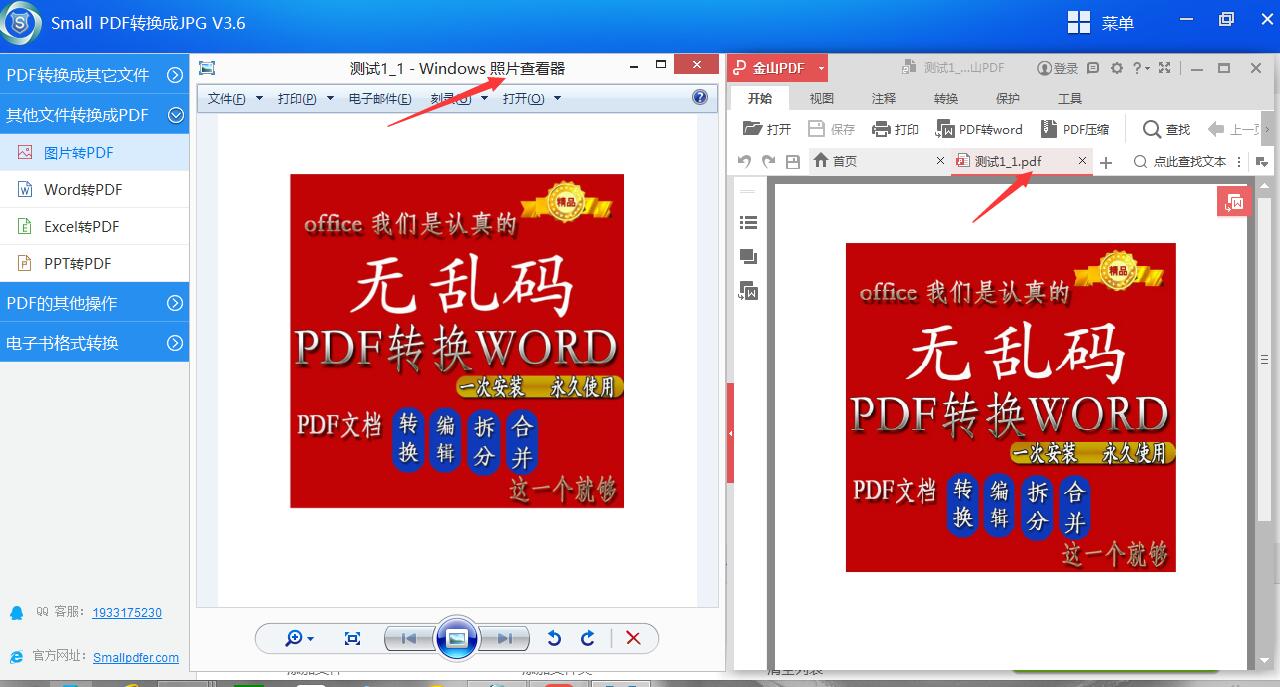Switch to 转换 tab in 金山PDF

point(946,98)
